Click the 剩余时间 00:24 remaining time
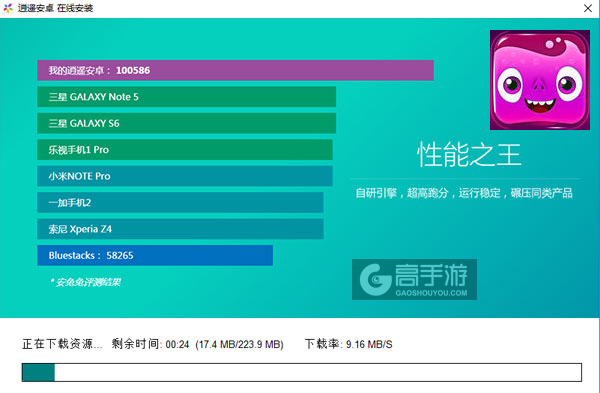The image size is (600, 393). click(x=150, y=344)
